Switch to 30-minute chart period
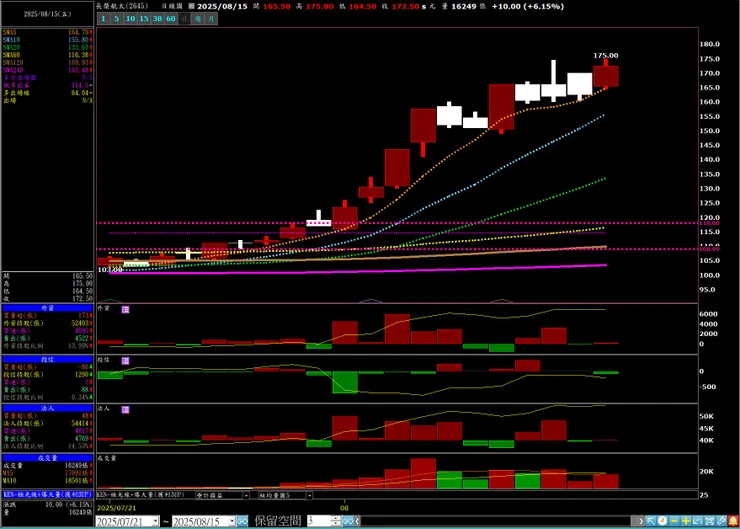This screenshot has width=740, height=529. pyautogui.click(x=157, y=19)
